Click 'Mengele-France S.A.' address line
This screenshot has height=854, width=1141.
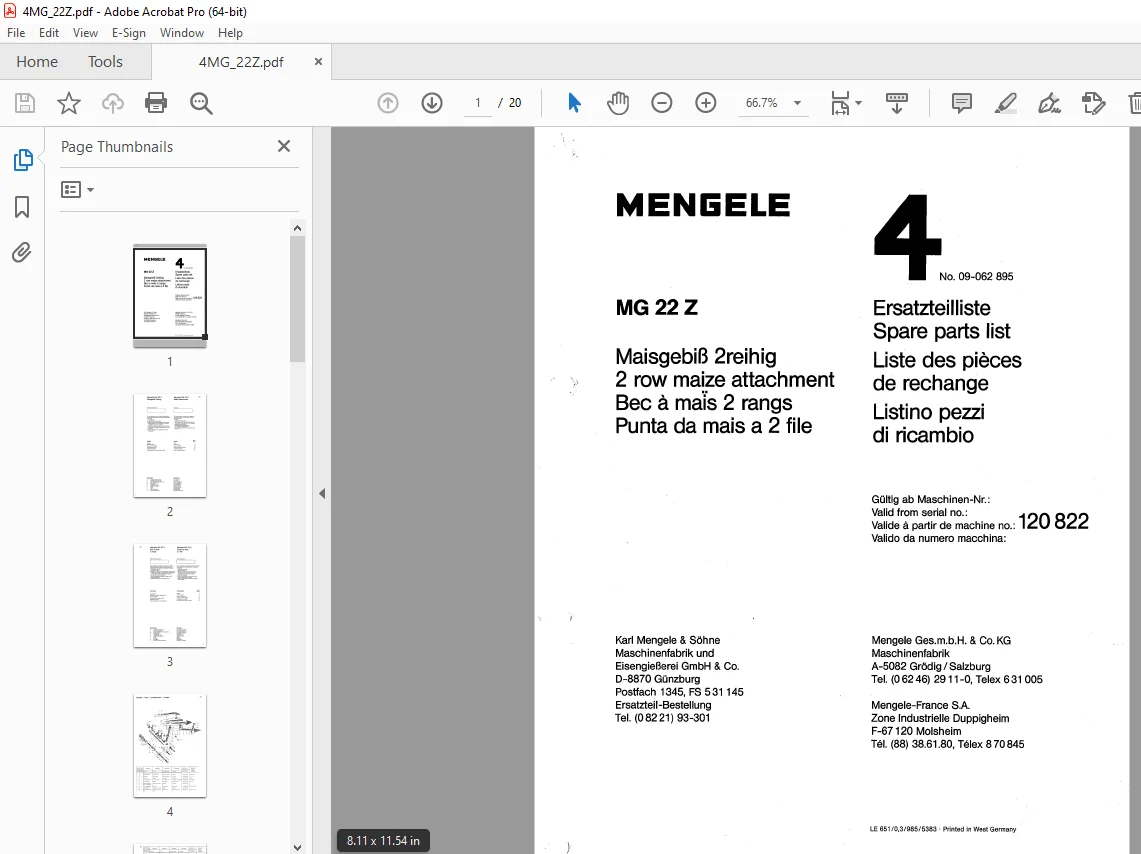tap(920, 706)
